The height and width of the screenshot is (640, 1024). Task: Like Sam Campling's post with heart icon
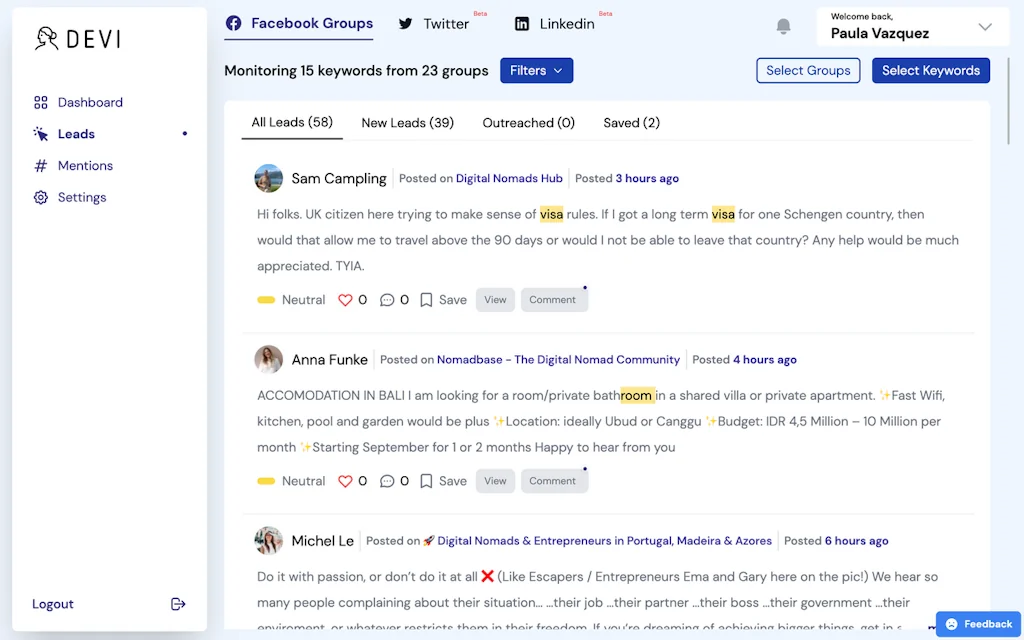pos(346,300)
